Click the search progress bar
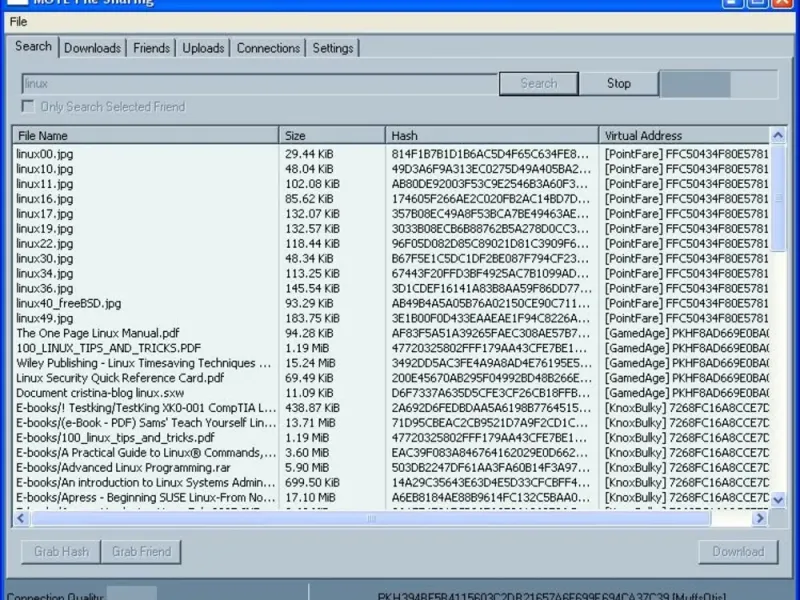Screen dimensions: 800x600 click(718, 84)
